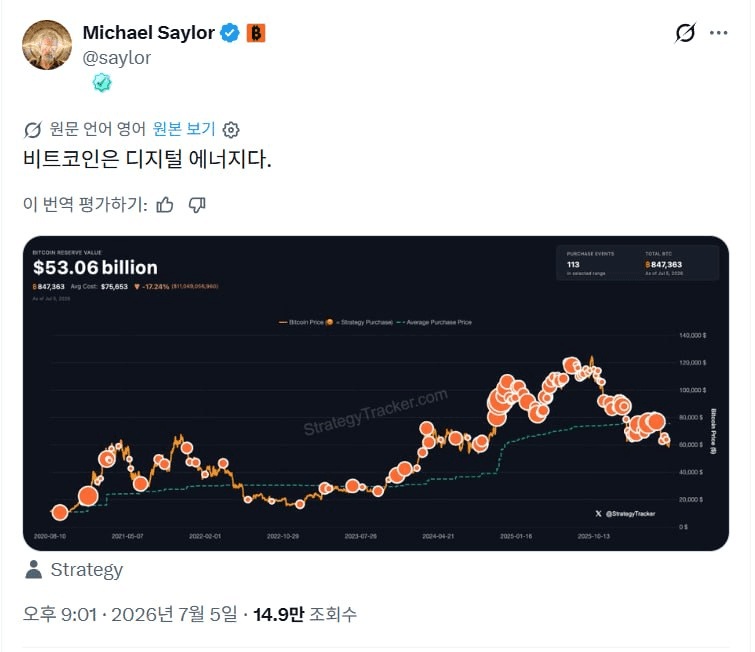Click the blue verified checkmark badge

pos(230,33)
